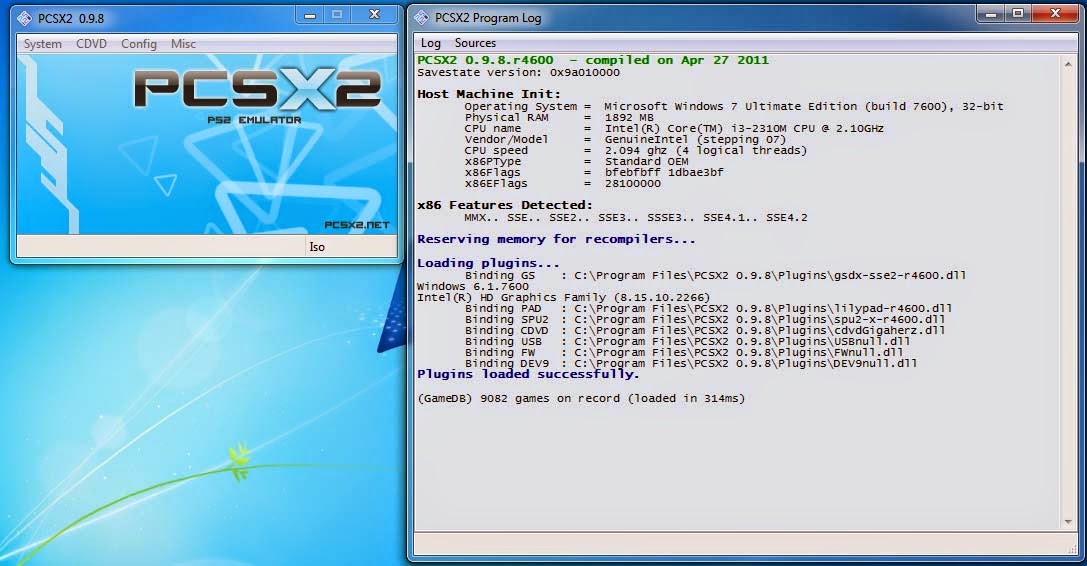Click PCSX2 main window title bar icon

point(24,19)
